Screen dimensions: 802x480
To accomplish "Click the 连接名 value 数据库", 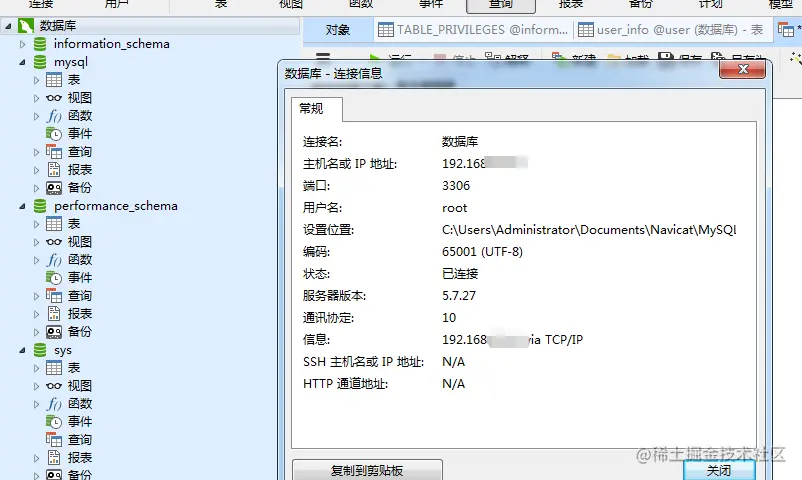I will [x=460, y=142].
